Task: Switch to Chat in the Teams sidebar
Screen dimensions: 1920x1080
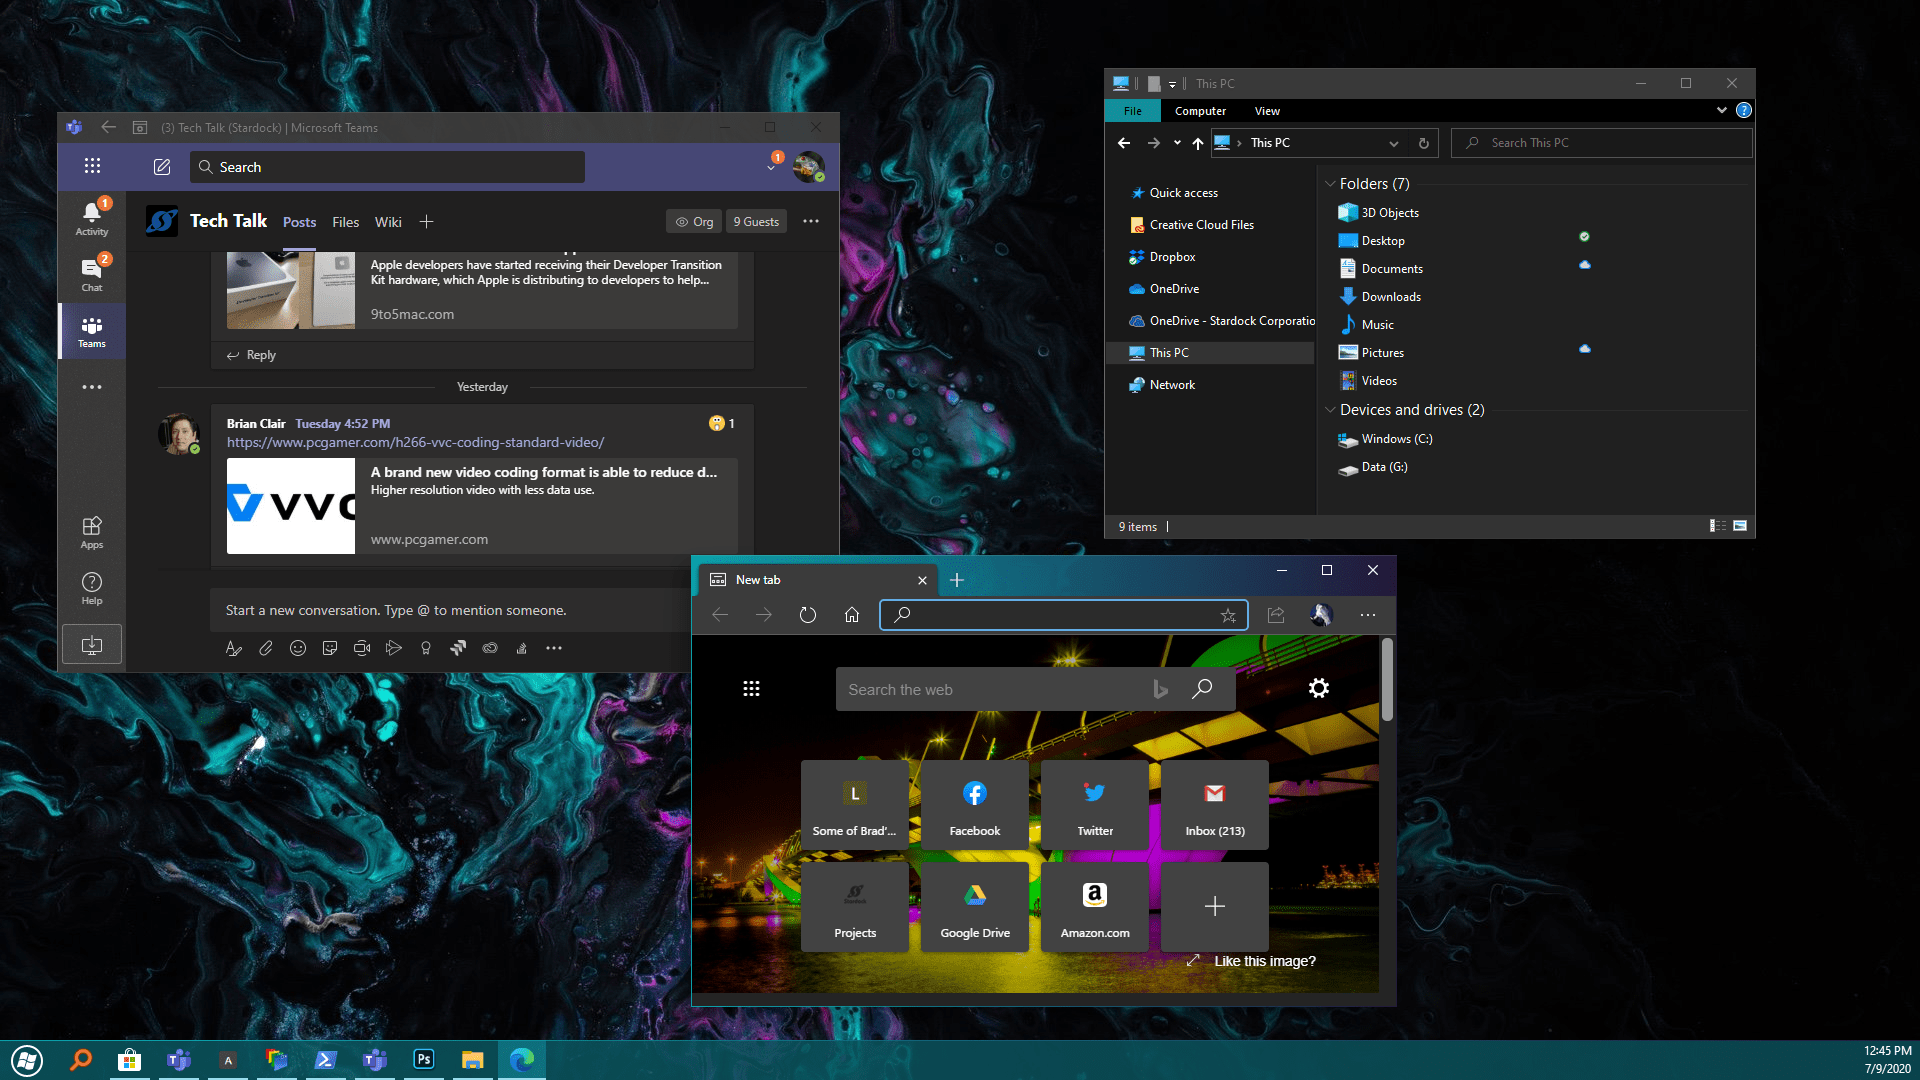Action: point(91,272)
